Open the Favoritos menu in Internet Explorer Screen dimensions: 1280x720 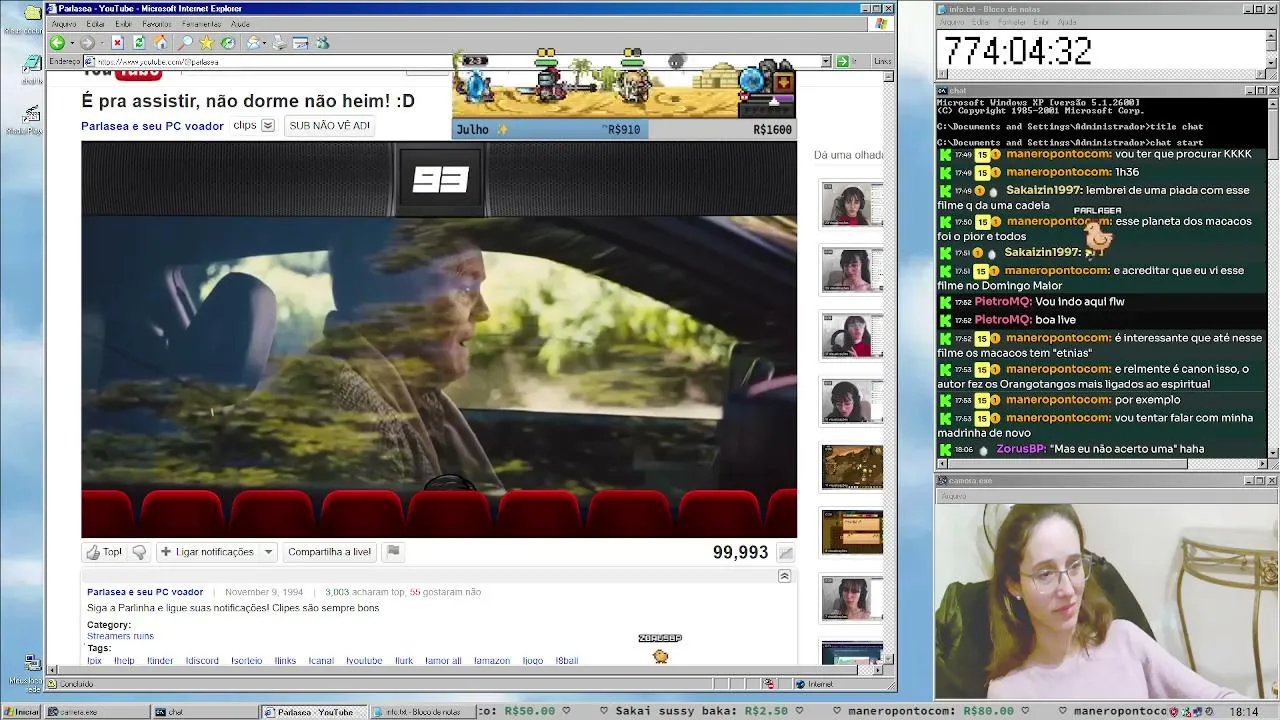(x=157, y=24)
